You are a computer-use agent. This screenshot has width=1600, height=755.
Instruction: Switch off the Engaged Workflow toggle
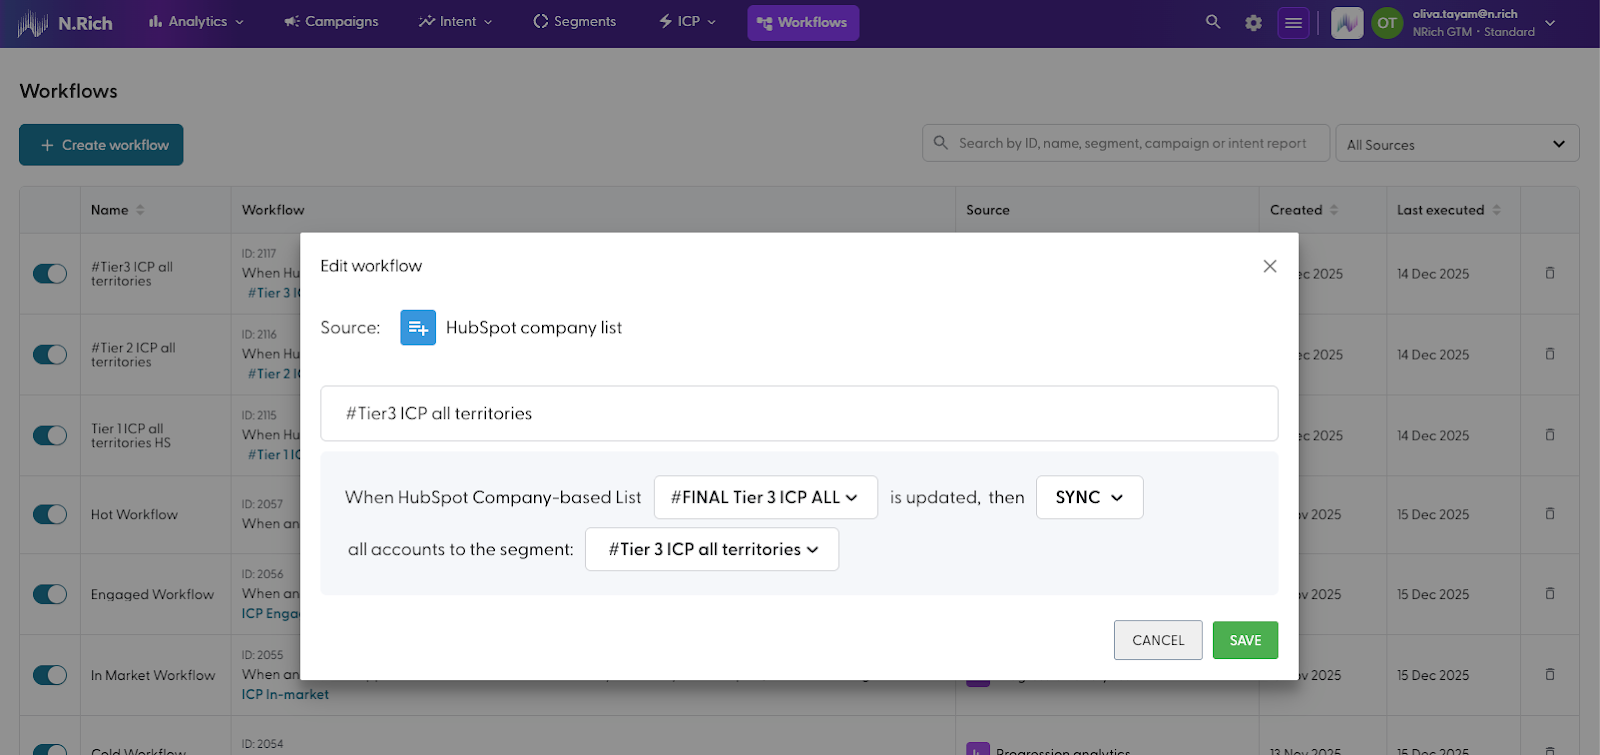click(50, 594)
